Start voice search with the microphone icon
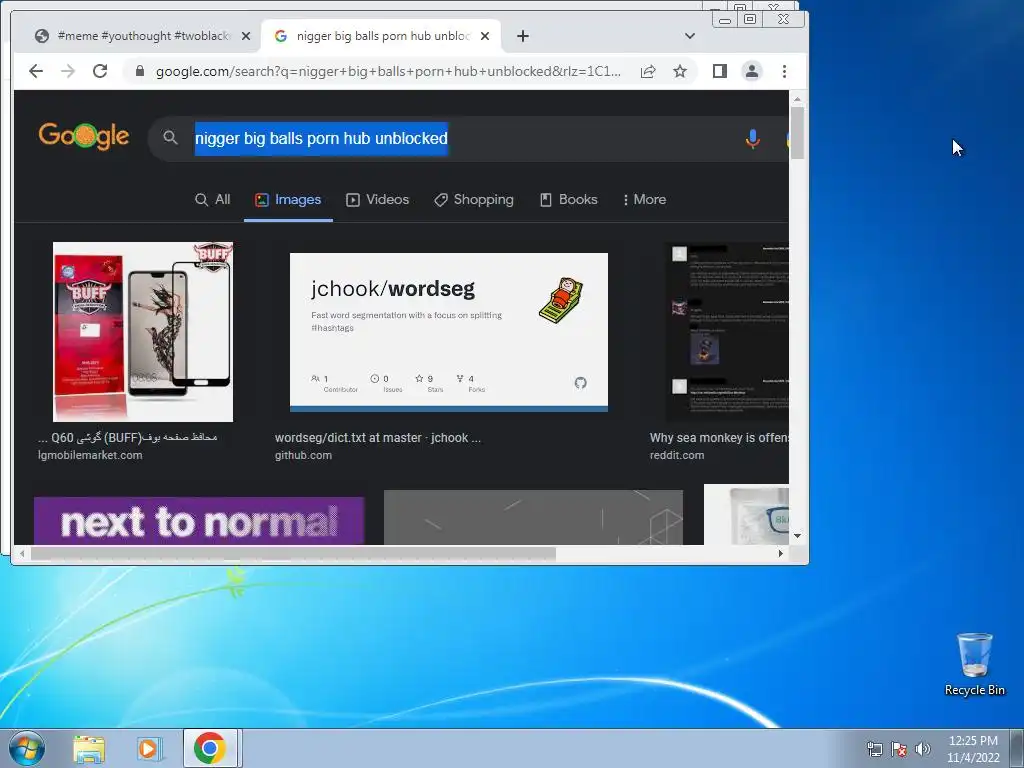Screen dimensions: 1024x768 tap(752, 138)
